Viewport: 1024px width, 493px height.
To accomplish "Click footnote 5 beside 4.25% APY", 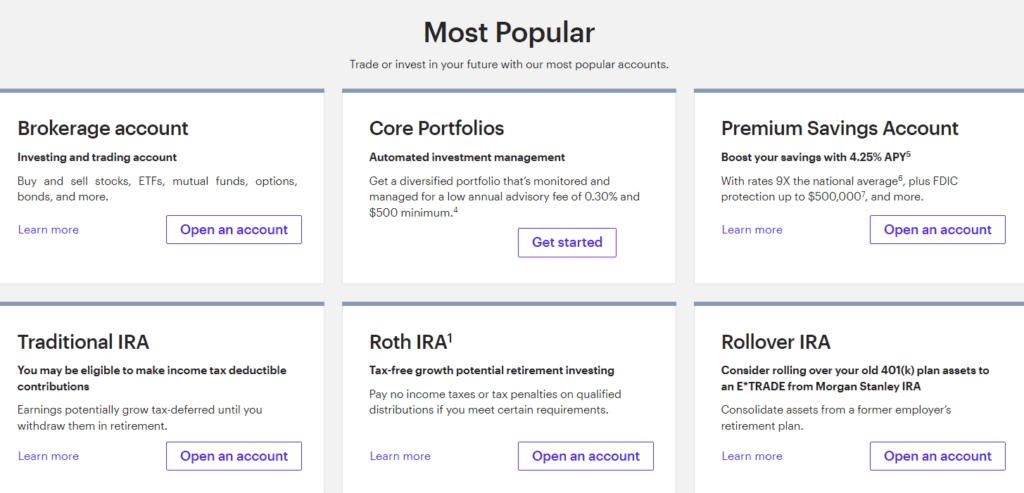I will (907, 154).
